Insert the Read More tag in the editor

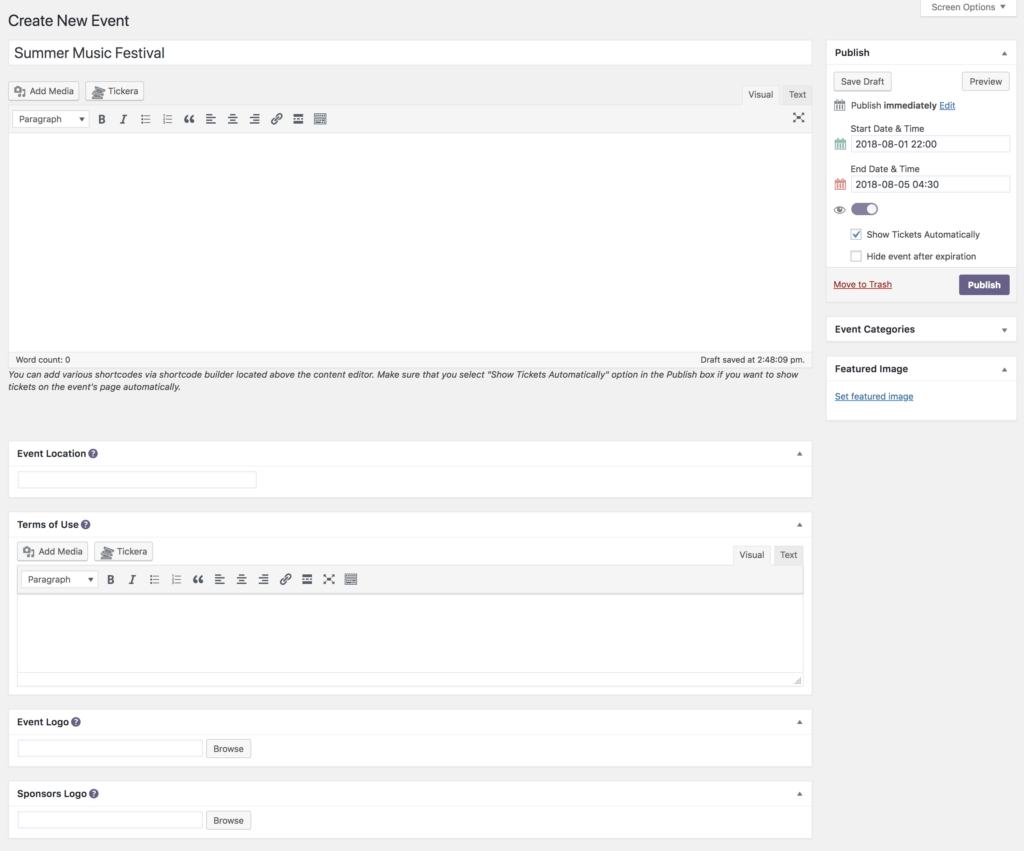coord(298,119)
